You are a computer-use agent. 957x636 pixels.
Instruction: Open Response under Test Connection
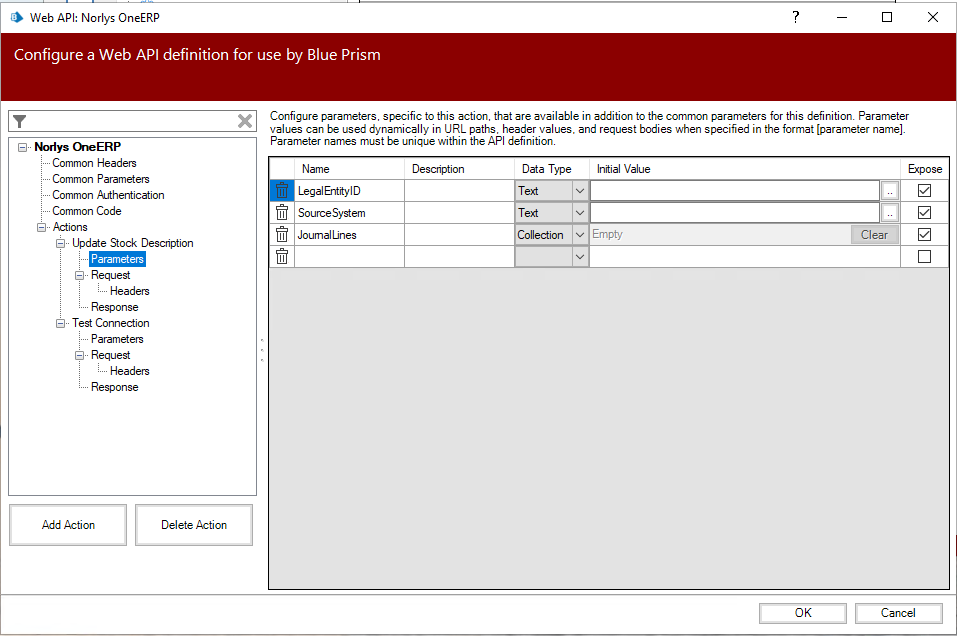pos(114,387)
